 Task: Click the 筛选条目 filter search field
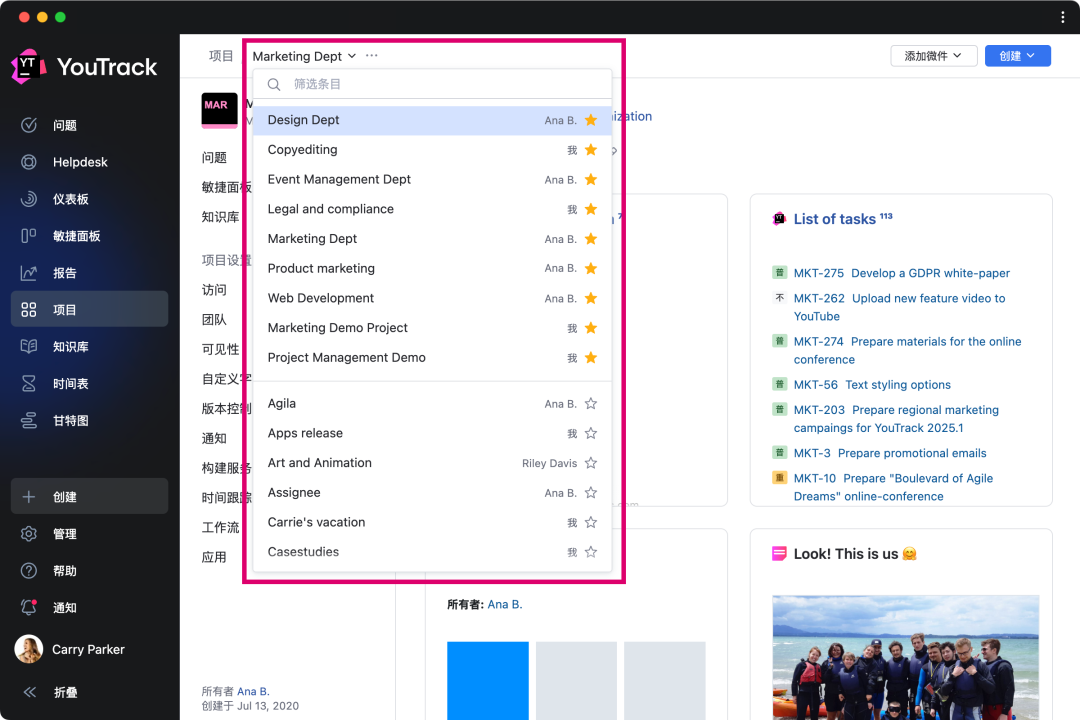pos(432,84)
